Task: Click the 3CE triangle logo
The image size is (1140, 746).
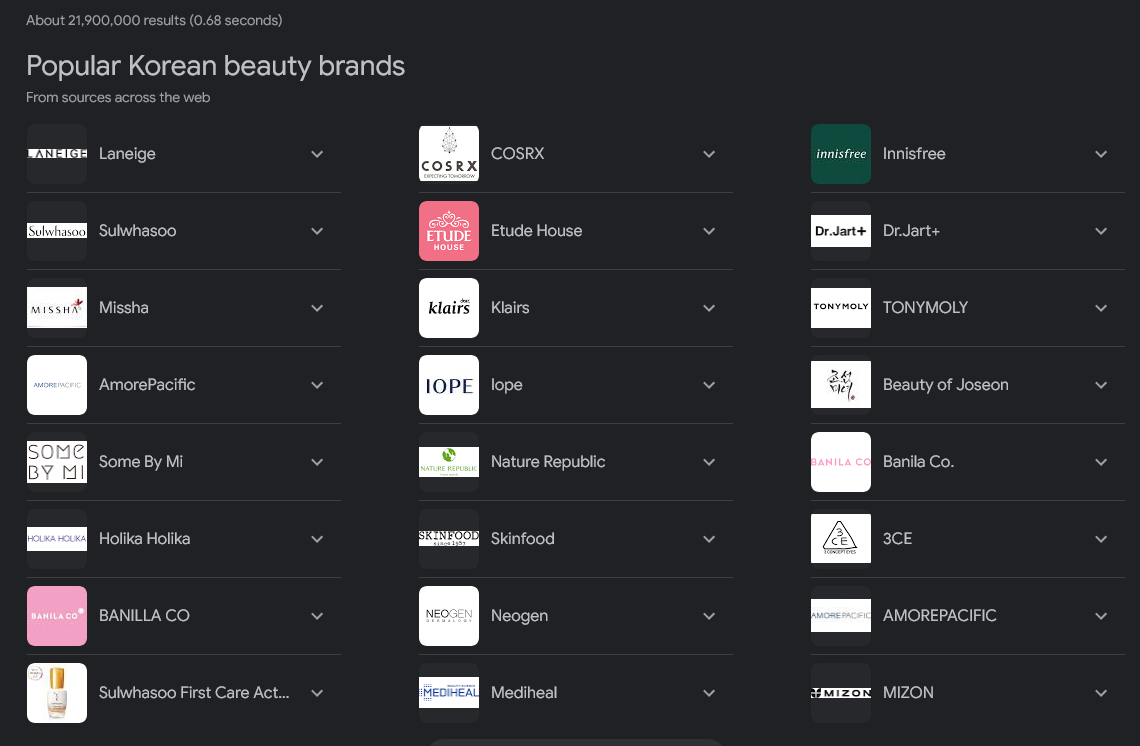Action: pos(840,539)
